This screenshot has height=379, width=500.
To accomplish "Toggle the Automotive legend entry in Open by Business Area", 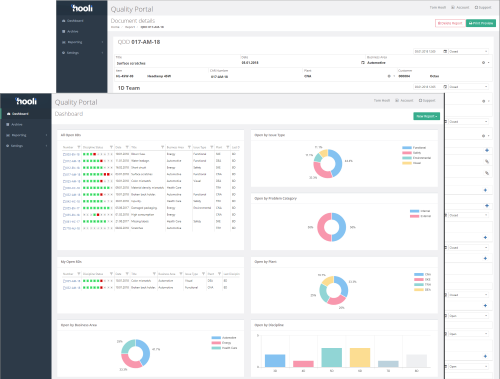I will (224, 338).
